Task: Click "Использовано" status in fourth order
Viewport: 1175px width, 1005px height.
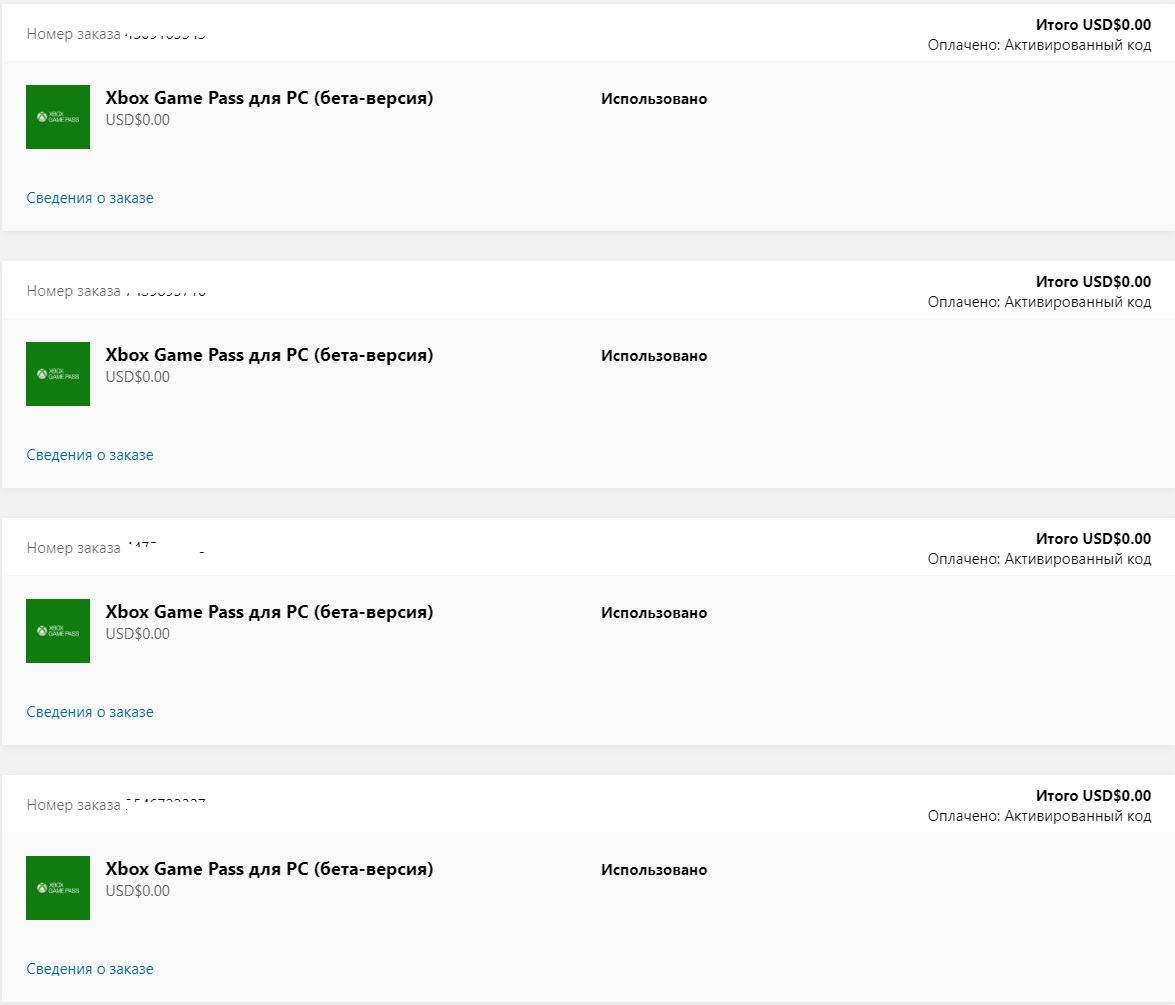Action: [x=654, y=870]
